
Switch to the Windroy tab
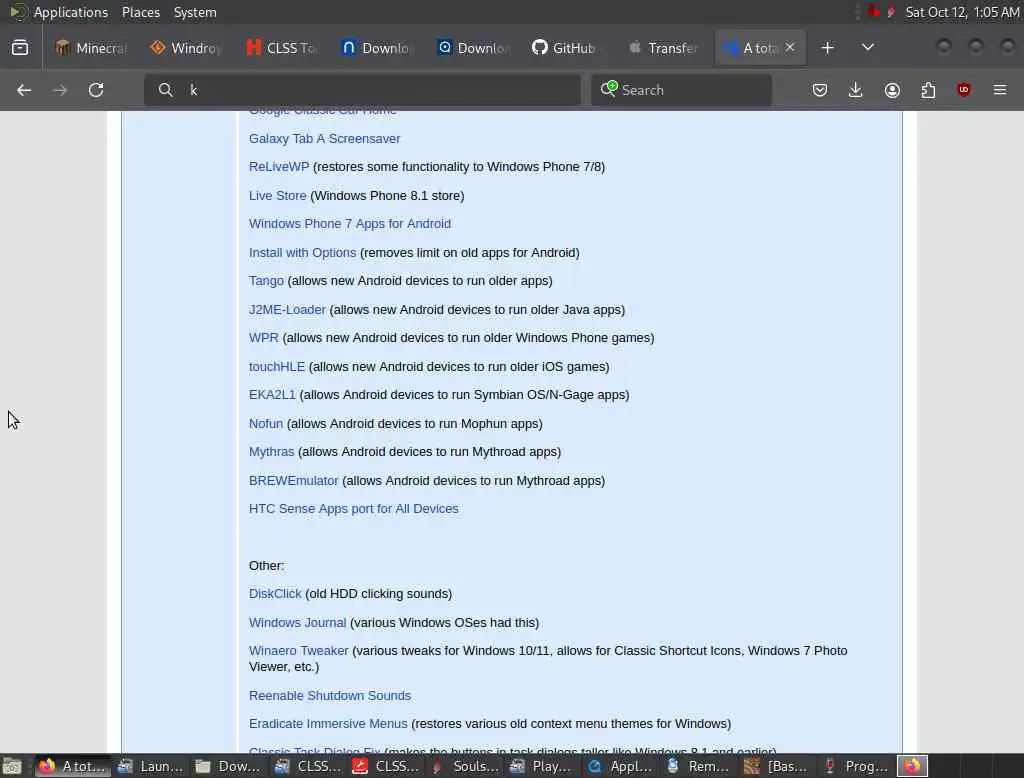coord(186,48)
